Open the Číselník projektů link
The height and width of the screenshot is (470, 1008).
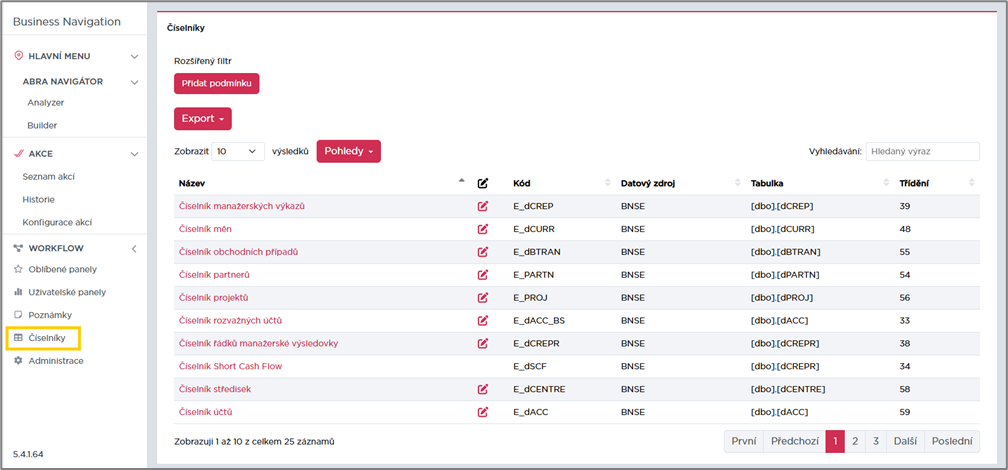click(x=213, y=298)
